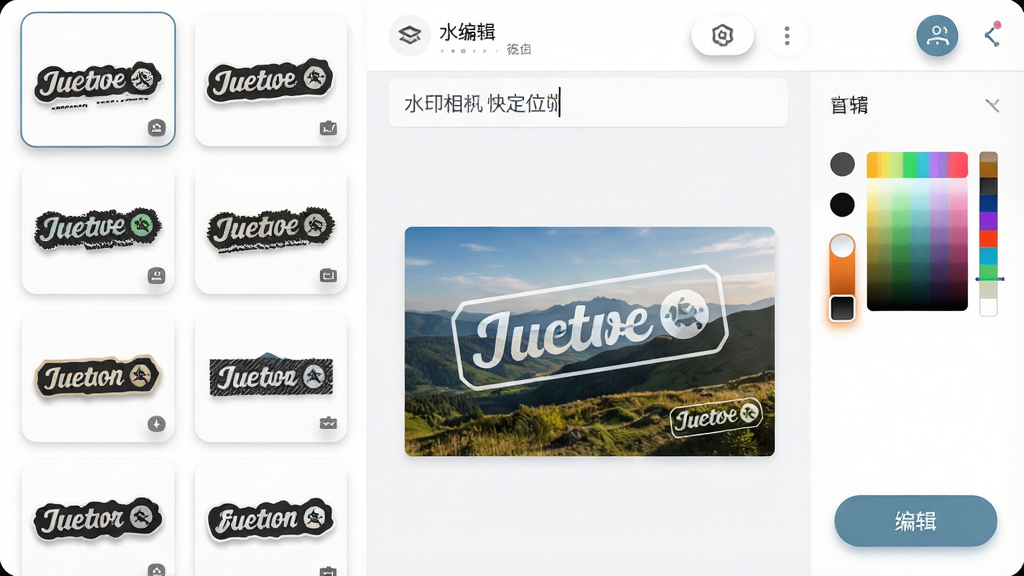Select the small corner watermark on the landscape photo
This screenshot has height=576, width=1024.
(x=716, y=417)
